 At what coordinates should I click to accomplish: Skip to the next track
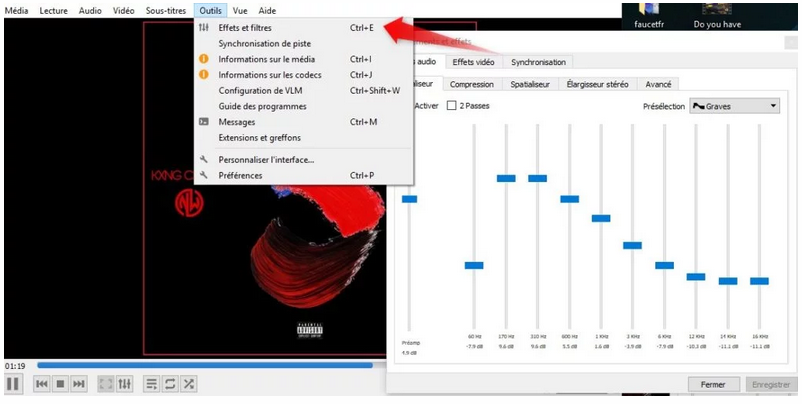tap(79, 383)
